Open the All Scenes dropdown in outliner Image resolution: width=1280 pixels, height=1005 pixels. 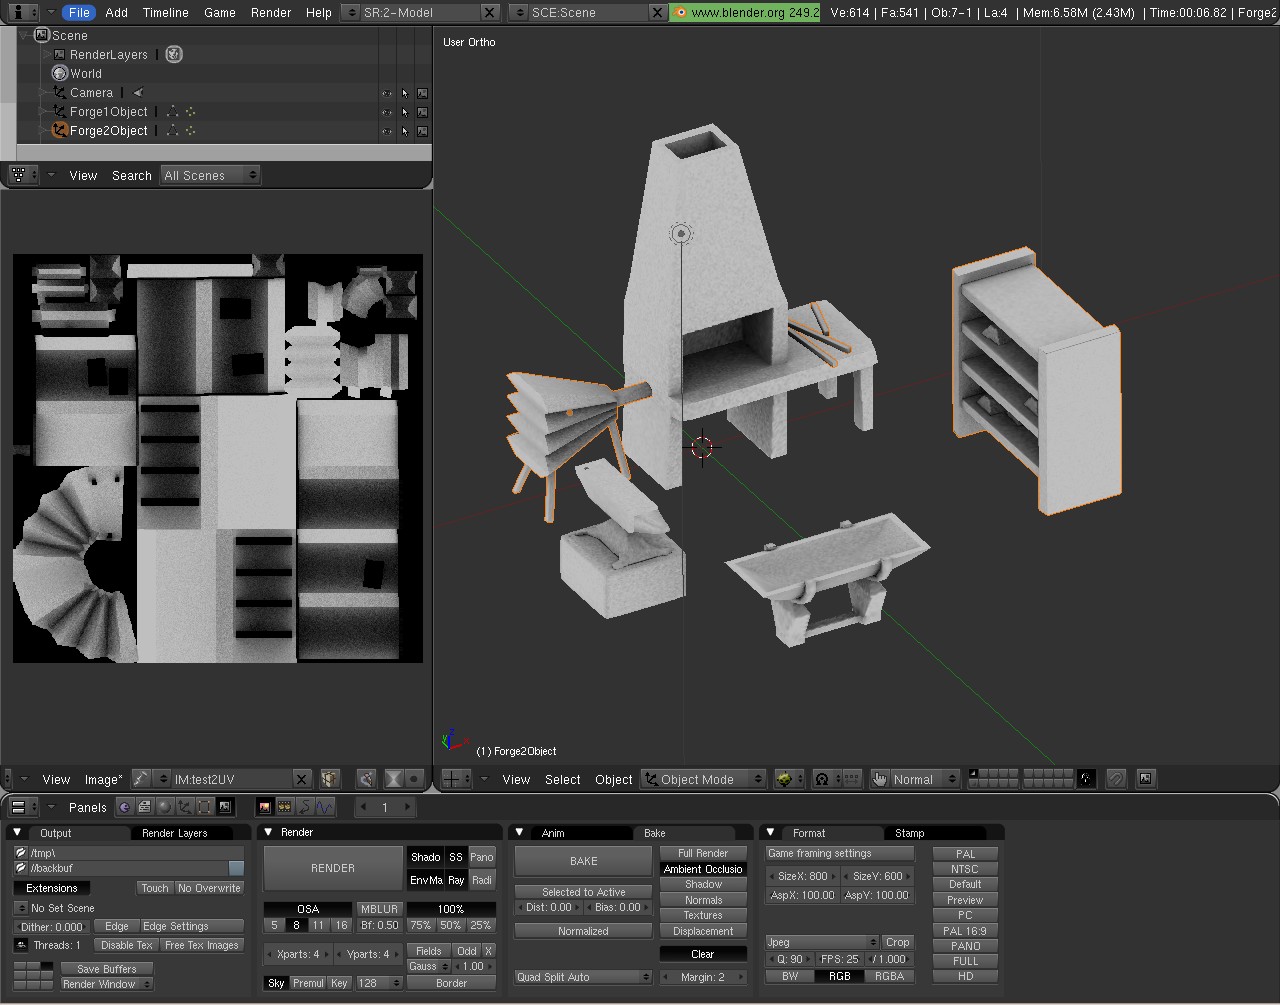(x=210, y=175)
